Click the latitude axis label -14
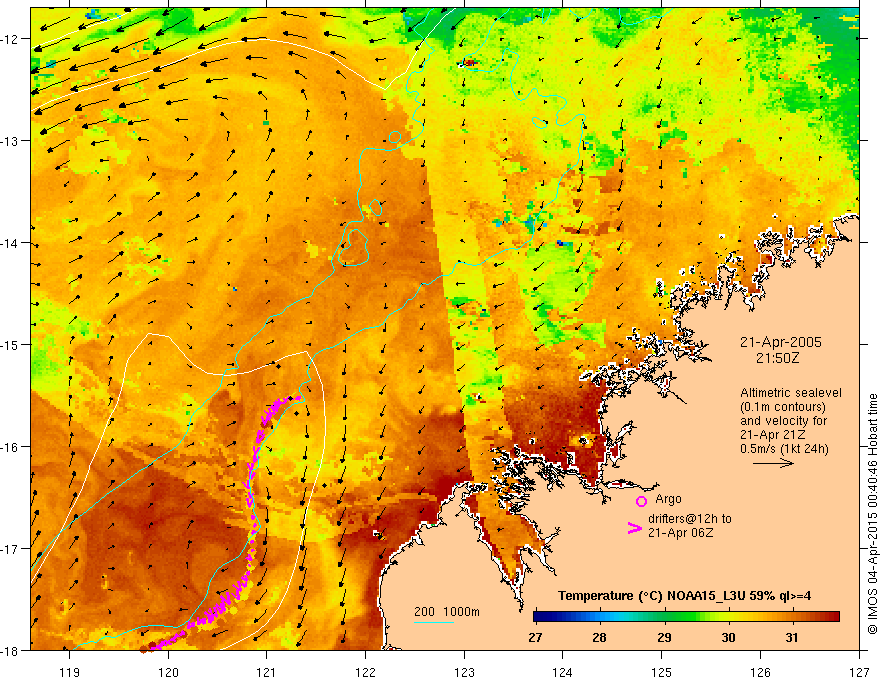 coord(9,243)
